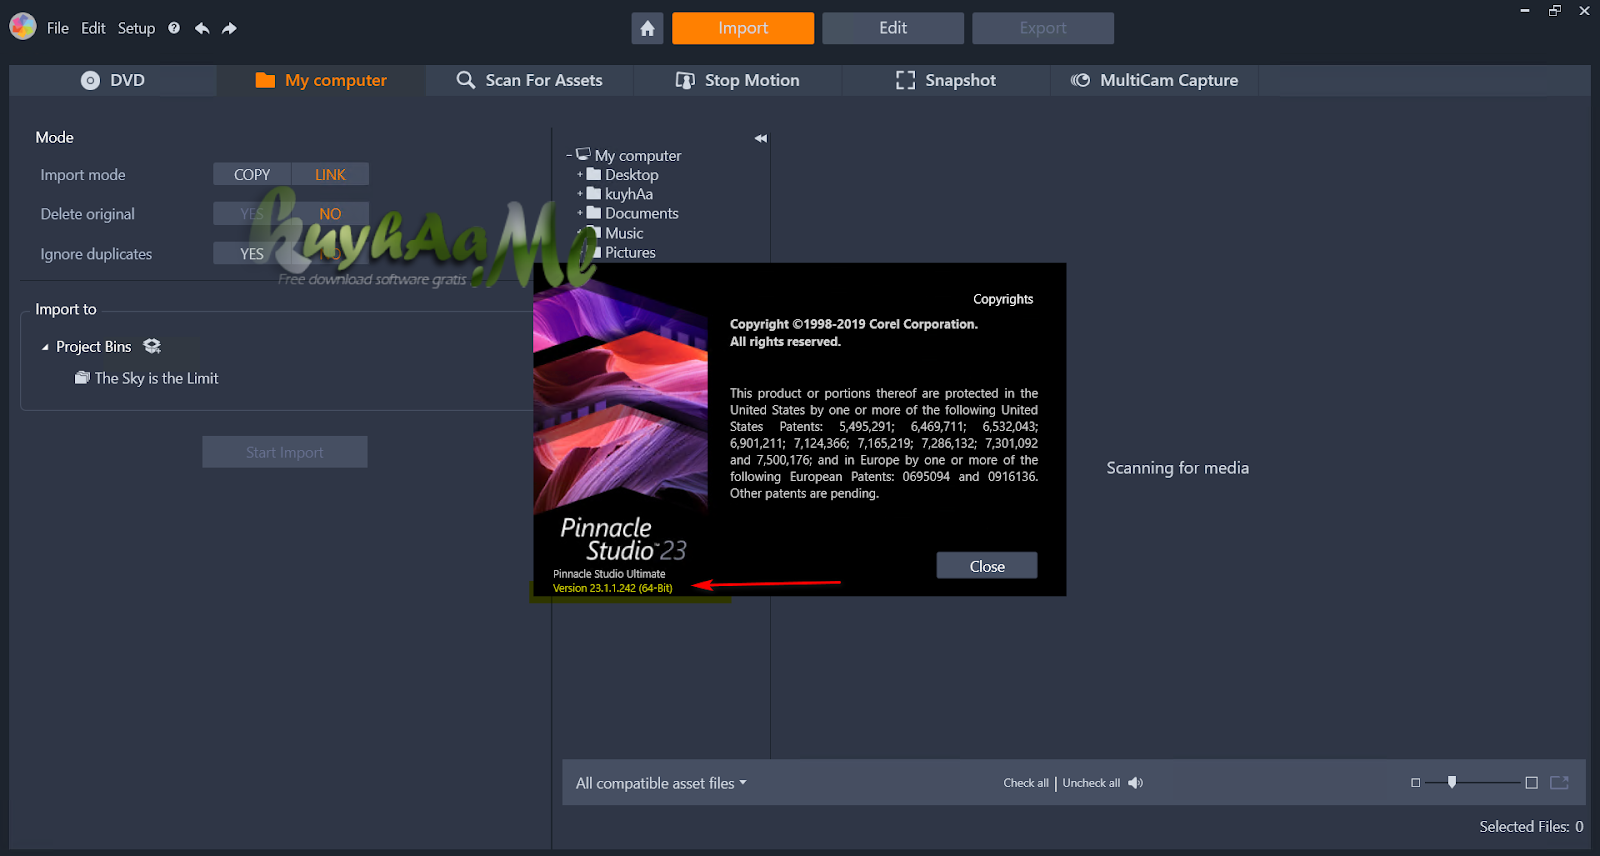The height and width of the screenshot is (856, 1600).
Task: Collapse the My computer tree node
Action: pyautogui.click(x=569, y=155)
